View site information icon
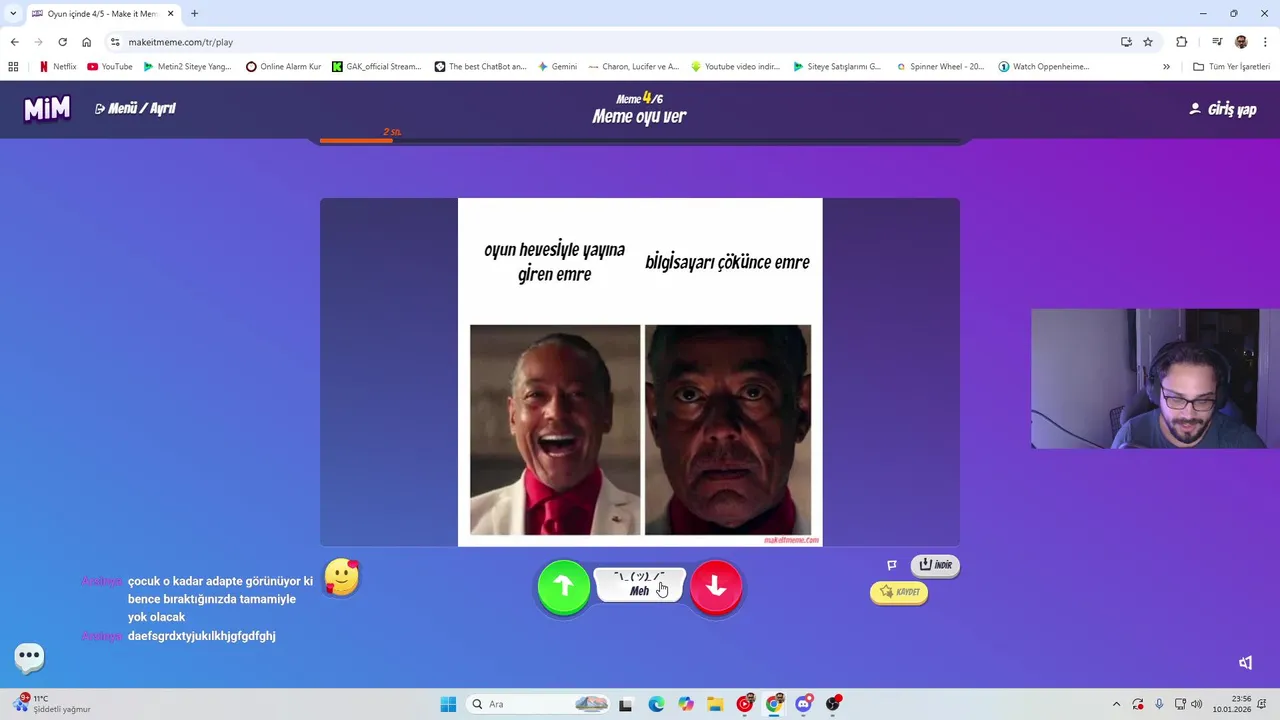Viewport: 1280px width, 720px height. [x=115, y=42]
